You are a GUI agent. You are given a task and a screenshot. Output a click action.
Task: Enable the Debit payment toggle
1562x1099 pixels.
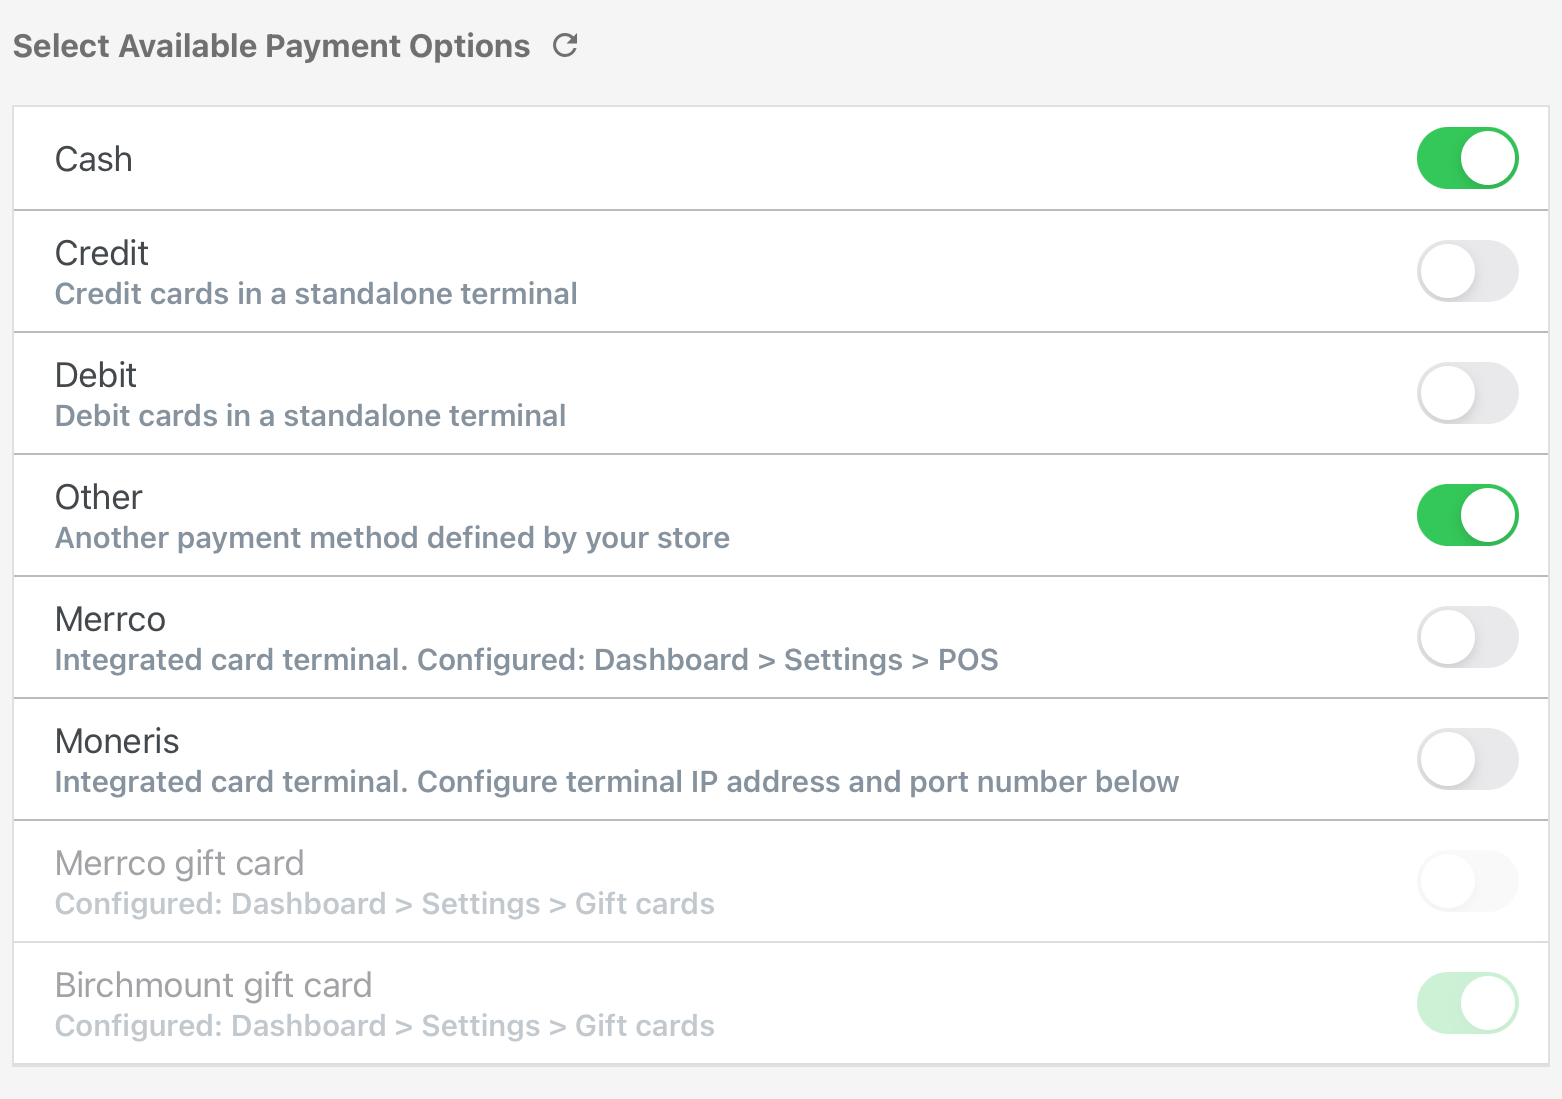coord(1467,393)
